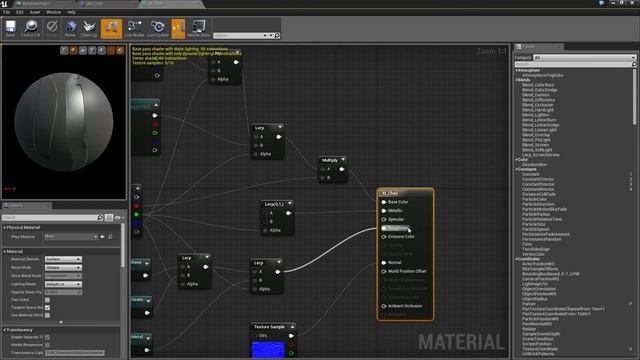Open the Material Domain dropdown

tap(63, 259)
